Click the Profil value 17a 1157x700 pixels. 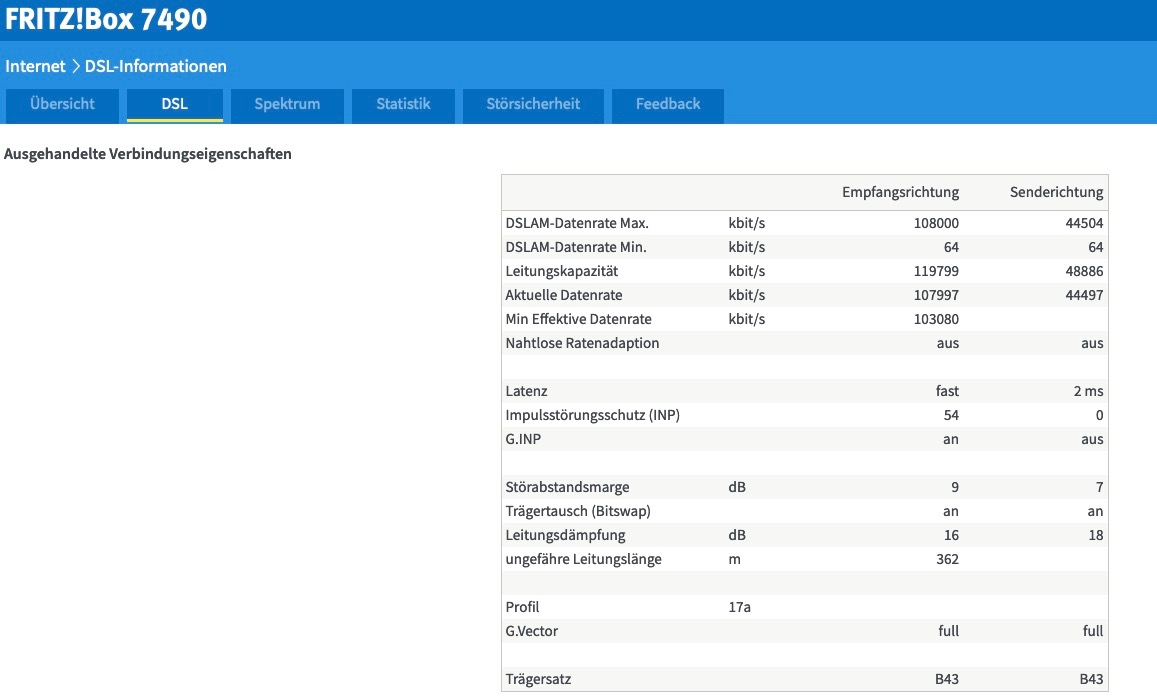pyautogui.click(x=739, y=607)
